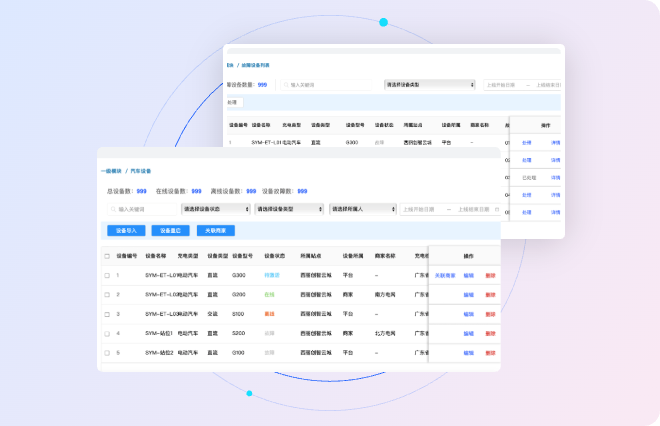Click the 设备导入 button
660x426 pixels.
coord(126,230)
